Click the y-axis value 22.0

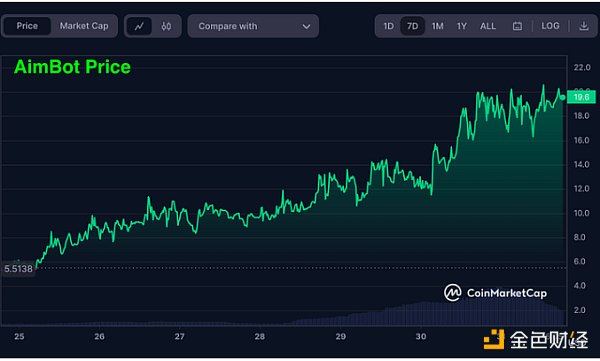click(x=582, y=67)
